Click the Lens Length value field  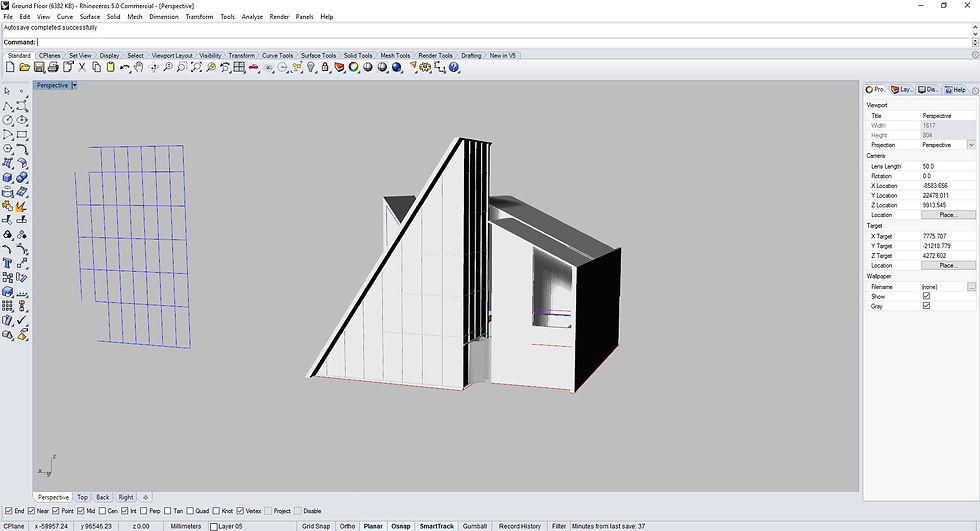(x=948, y=167)
